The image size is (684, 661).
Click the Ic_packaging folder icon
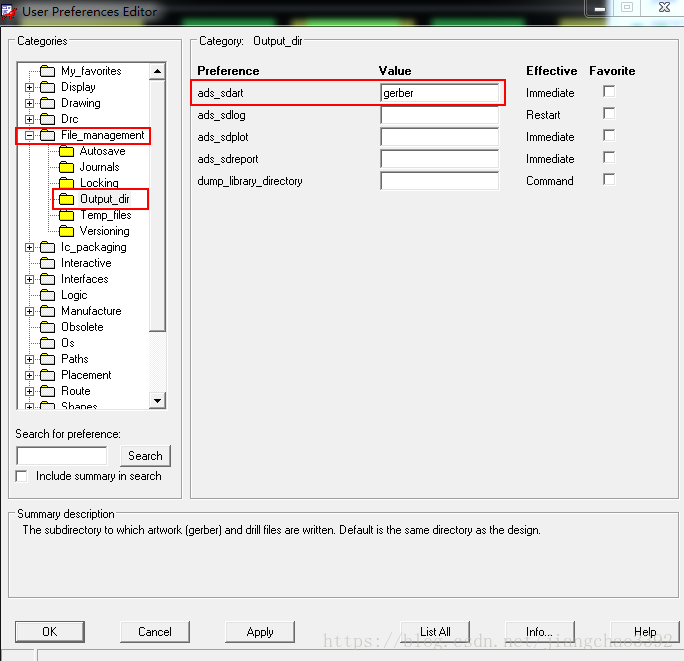48,247
